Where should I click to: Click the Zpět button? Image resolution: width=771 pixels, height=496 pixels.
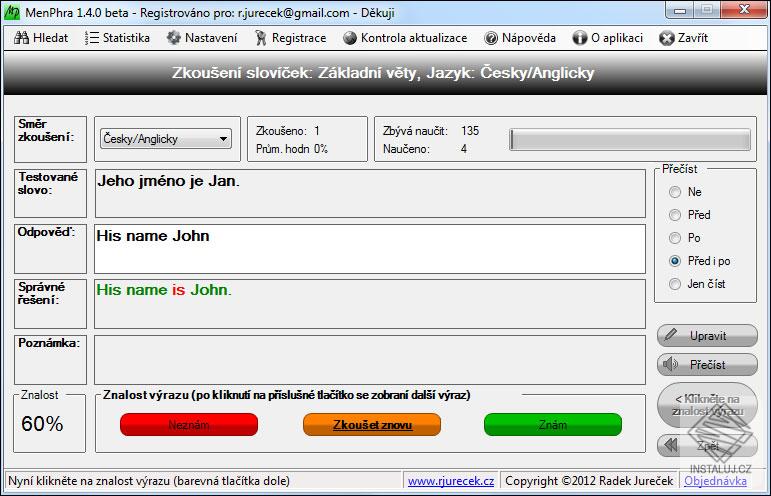[707, 445]
